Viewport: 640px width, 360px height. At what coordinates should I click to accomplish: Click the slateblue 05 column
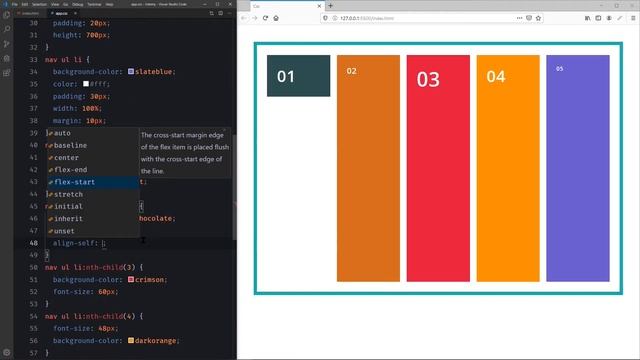(x=578, y=168)
